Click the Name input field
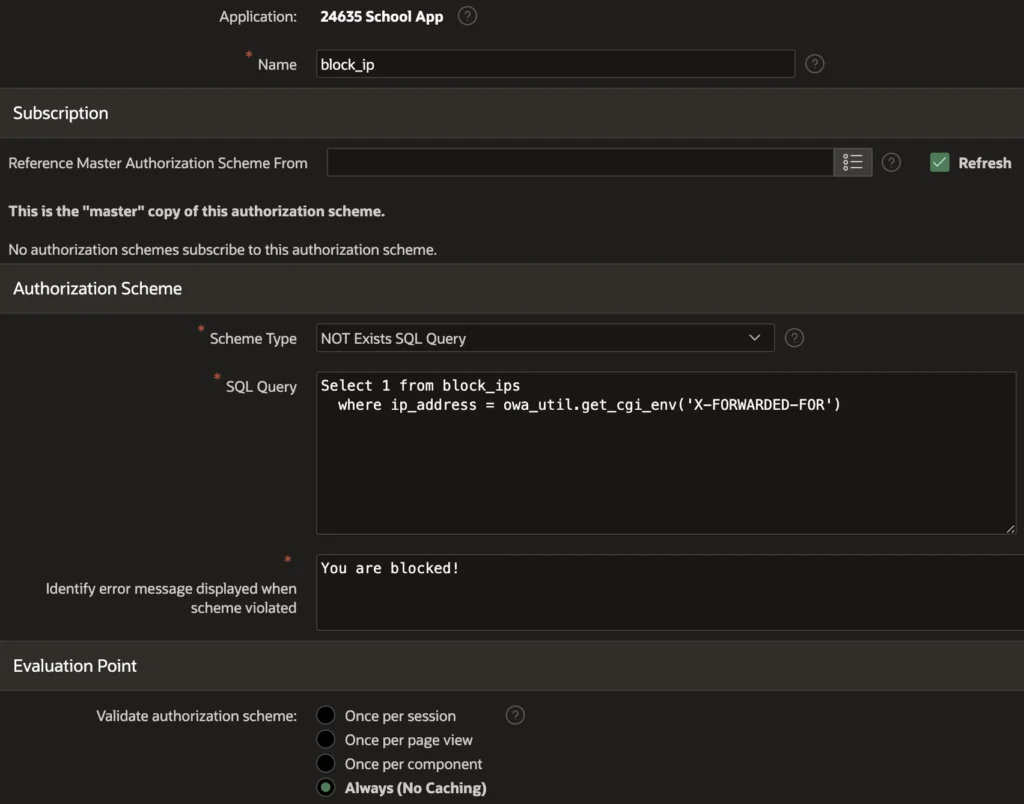 tap(555, 64)
